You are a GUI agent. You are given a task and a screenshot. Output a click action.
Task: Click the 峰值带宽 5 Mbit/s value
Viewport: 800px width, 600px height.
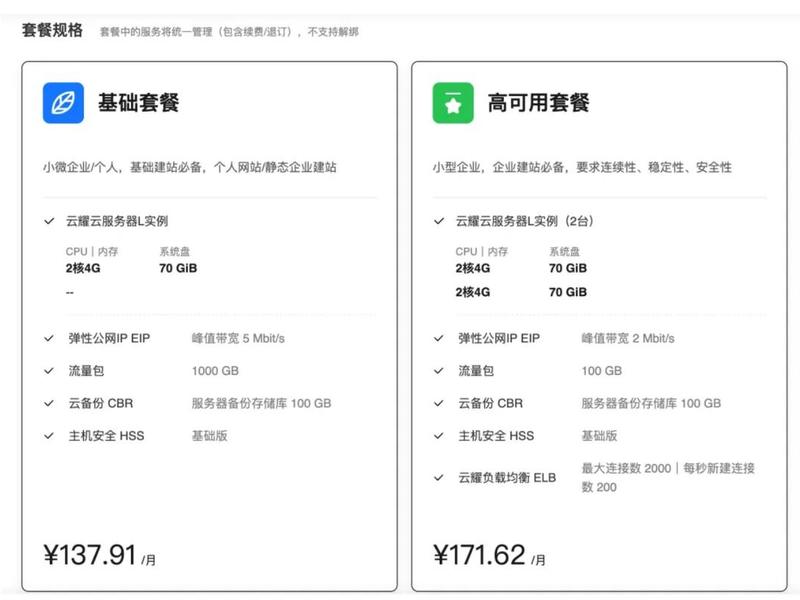238,338
